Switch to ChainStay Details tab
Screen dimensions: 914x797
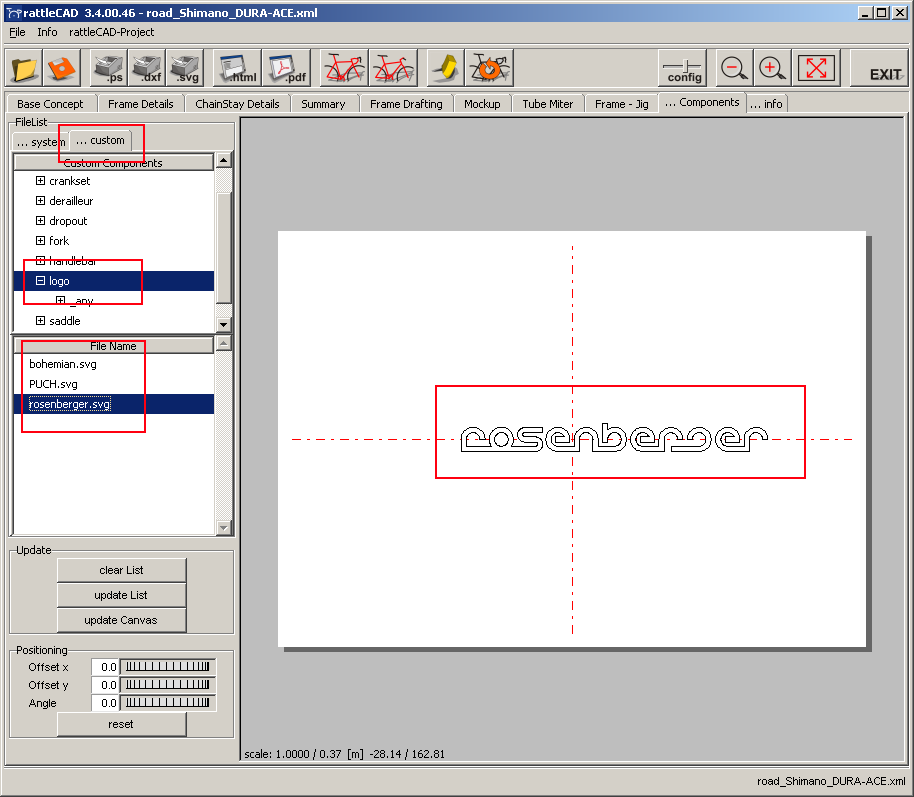pyautogui.click(x=237, y=104)
